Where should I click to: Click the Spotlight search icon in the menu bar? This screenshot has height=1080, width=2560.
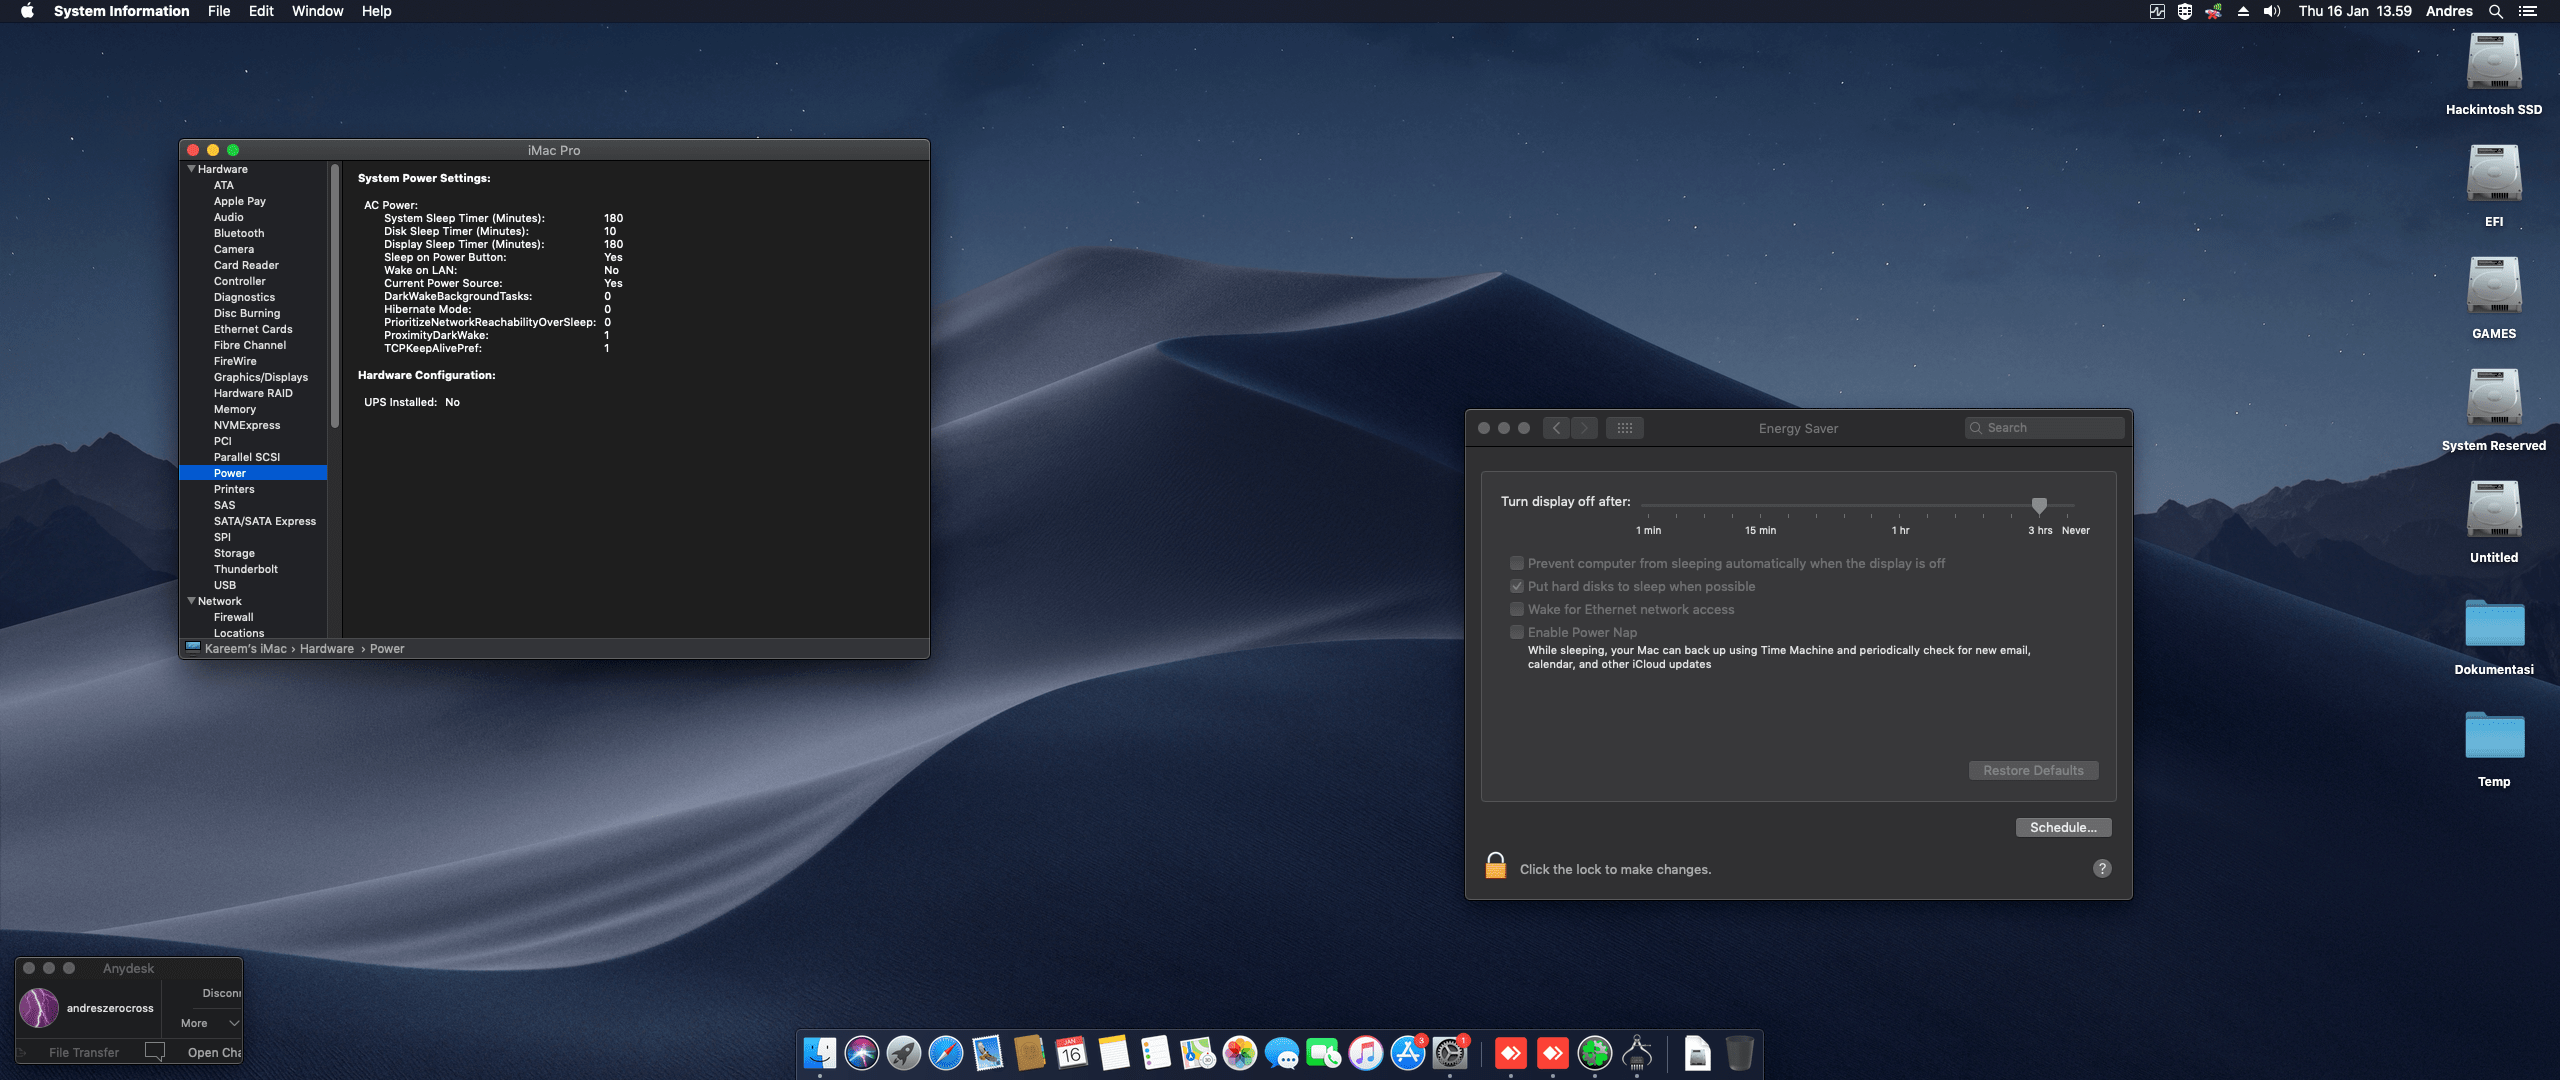pyautogui.click(x=2496, y=11)
